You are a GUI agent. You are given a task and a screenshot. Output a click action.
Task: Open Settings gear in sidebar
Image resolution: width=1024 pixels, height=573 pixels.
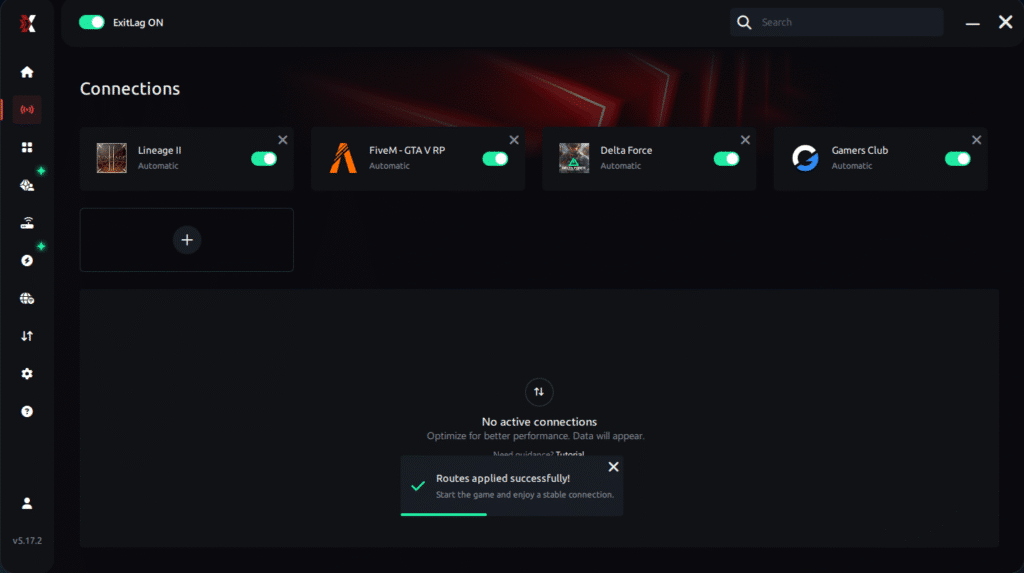pos(27,374)
